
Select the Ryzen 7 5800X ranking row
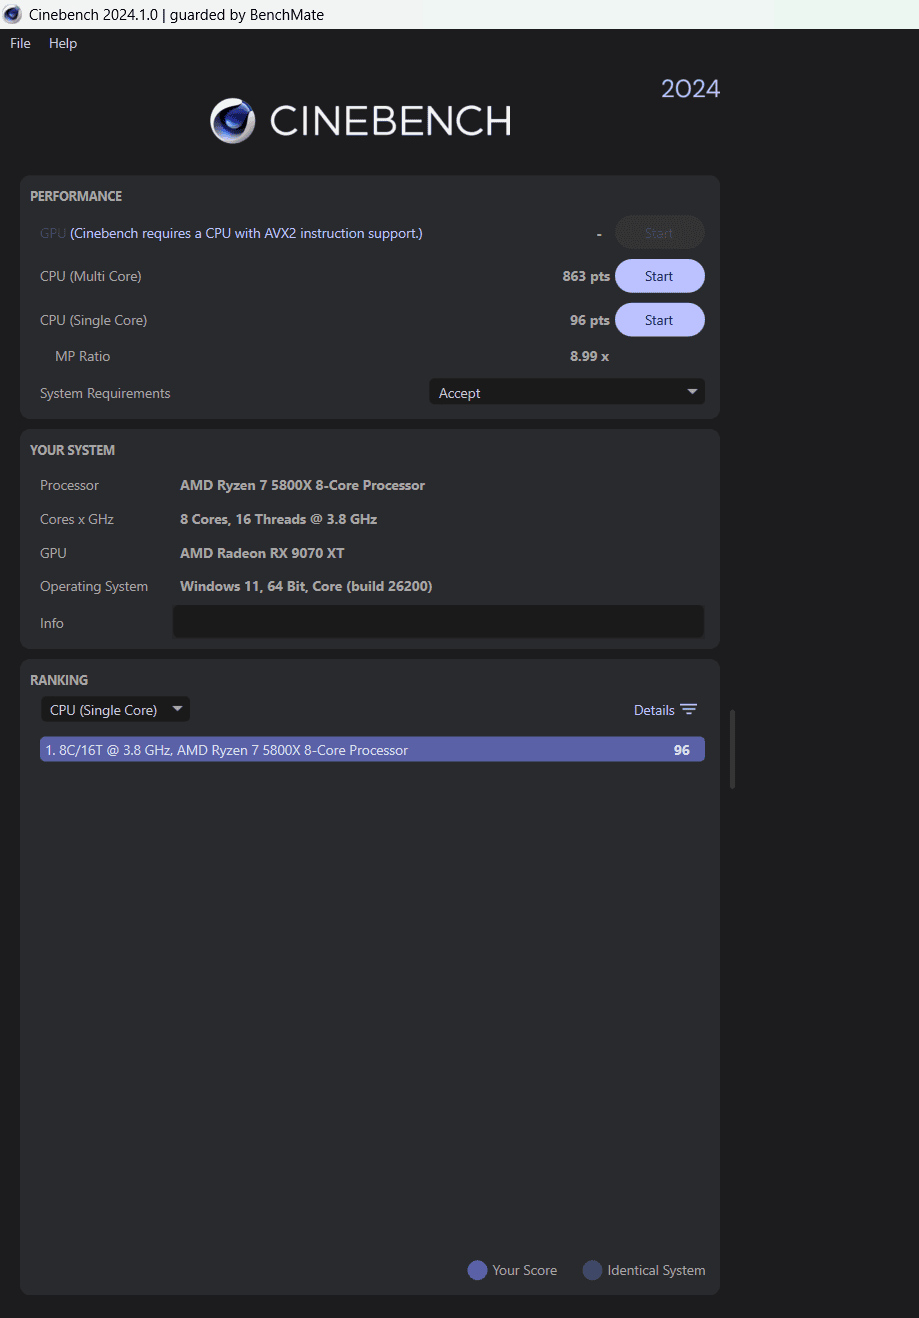372,750
